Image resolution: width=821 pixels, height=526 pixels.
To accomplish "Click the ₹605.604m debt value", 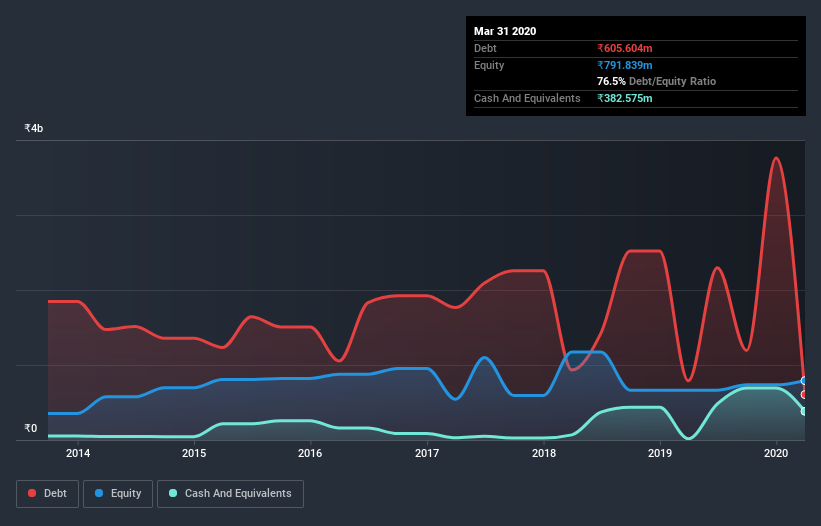I will [x=625, y=48].
